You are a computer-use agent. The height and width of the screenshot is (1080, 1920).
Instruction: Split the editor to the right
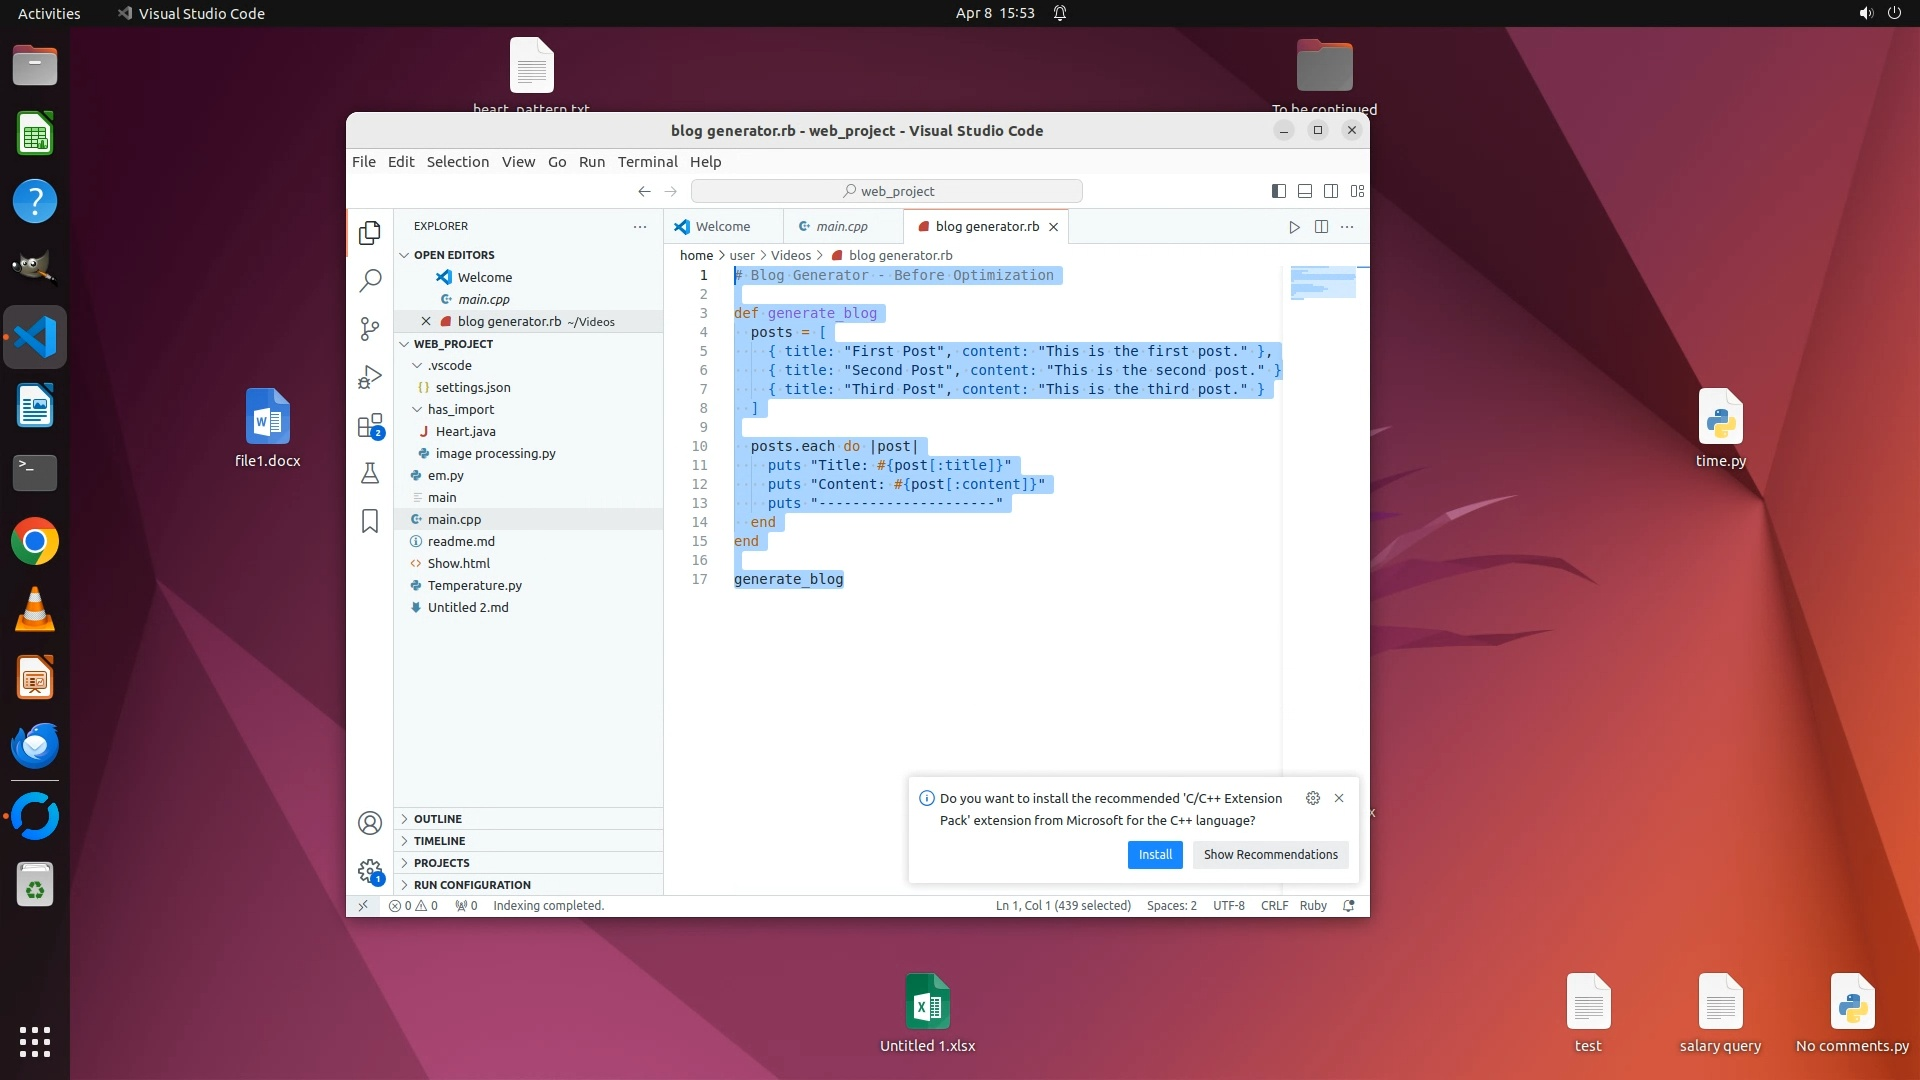[1321, 227]
